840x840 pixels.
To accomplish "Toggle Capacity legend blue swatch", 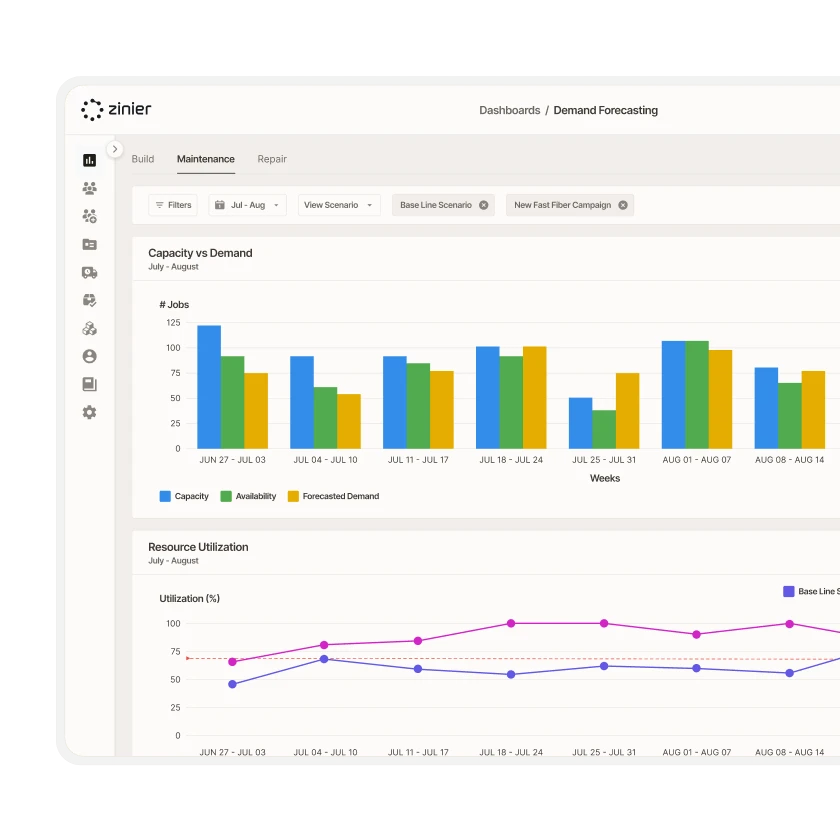I will point(165,496).
